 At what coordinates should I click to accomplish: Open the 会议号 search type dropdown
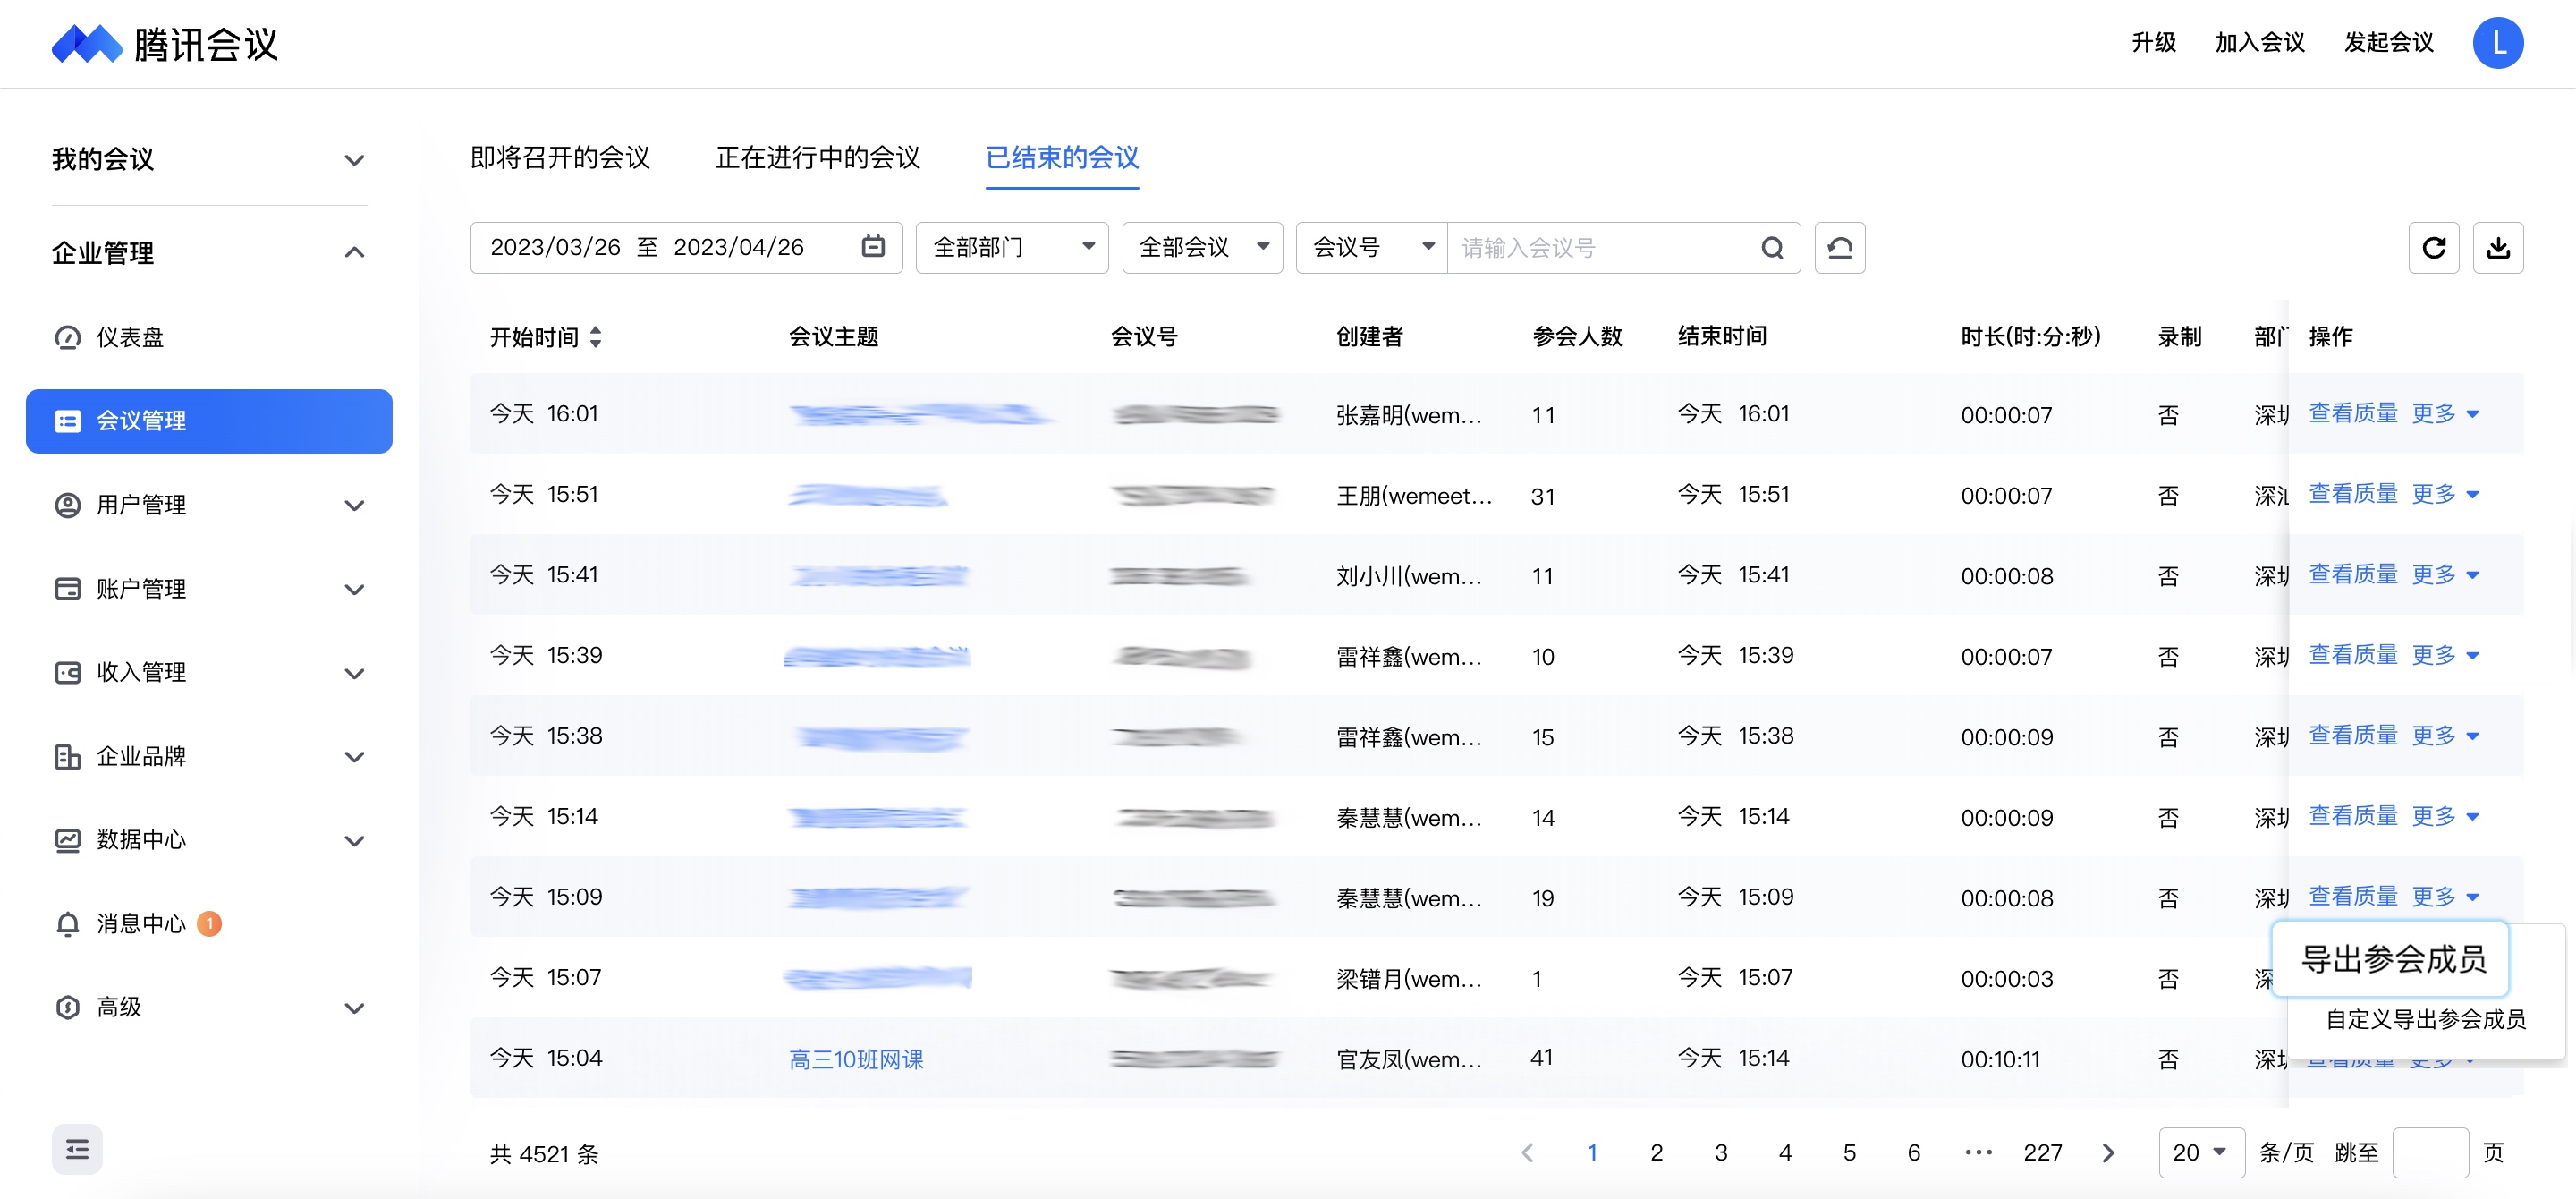tap(1372, 248)
